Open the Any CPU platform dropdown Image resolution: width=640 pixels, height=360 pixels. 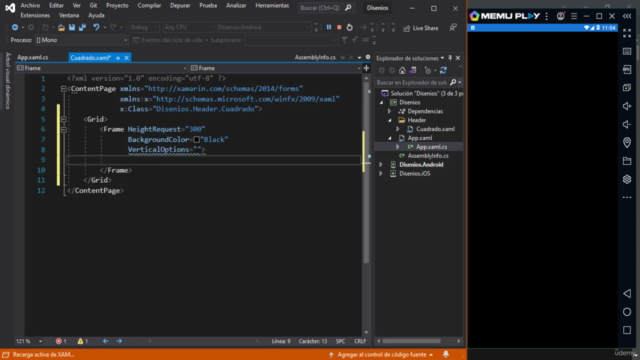tap(188, 27)
